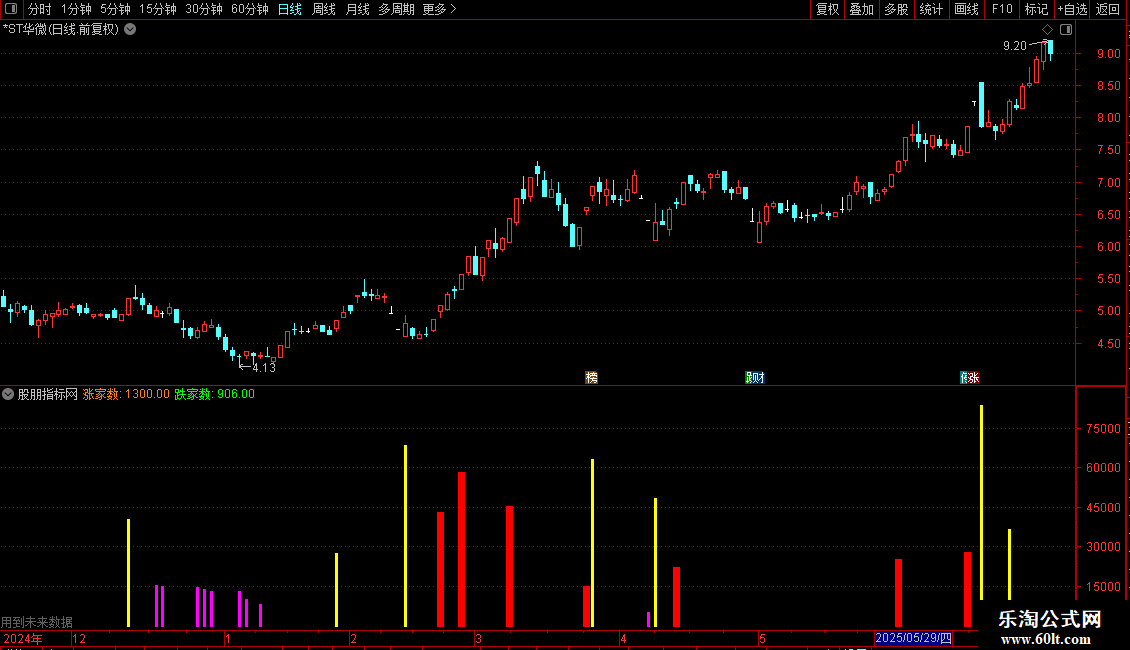Screen dimensions: 1130x650
Task: Switch to 周线 weekly chart
Action: pyautogui.click(x=324, y=9)
